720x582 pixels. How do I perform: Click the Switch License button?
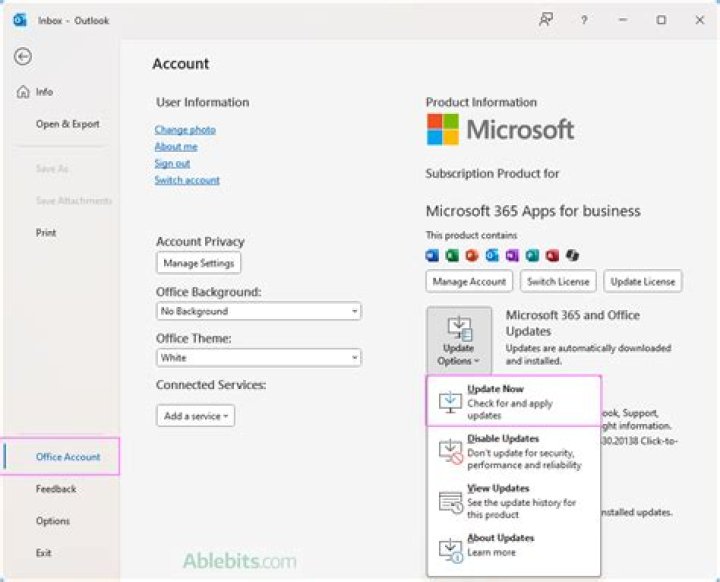(557, 282)
